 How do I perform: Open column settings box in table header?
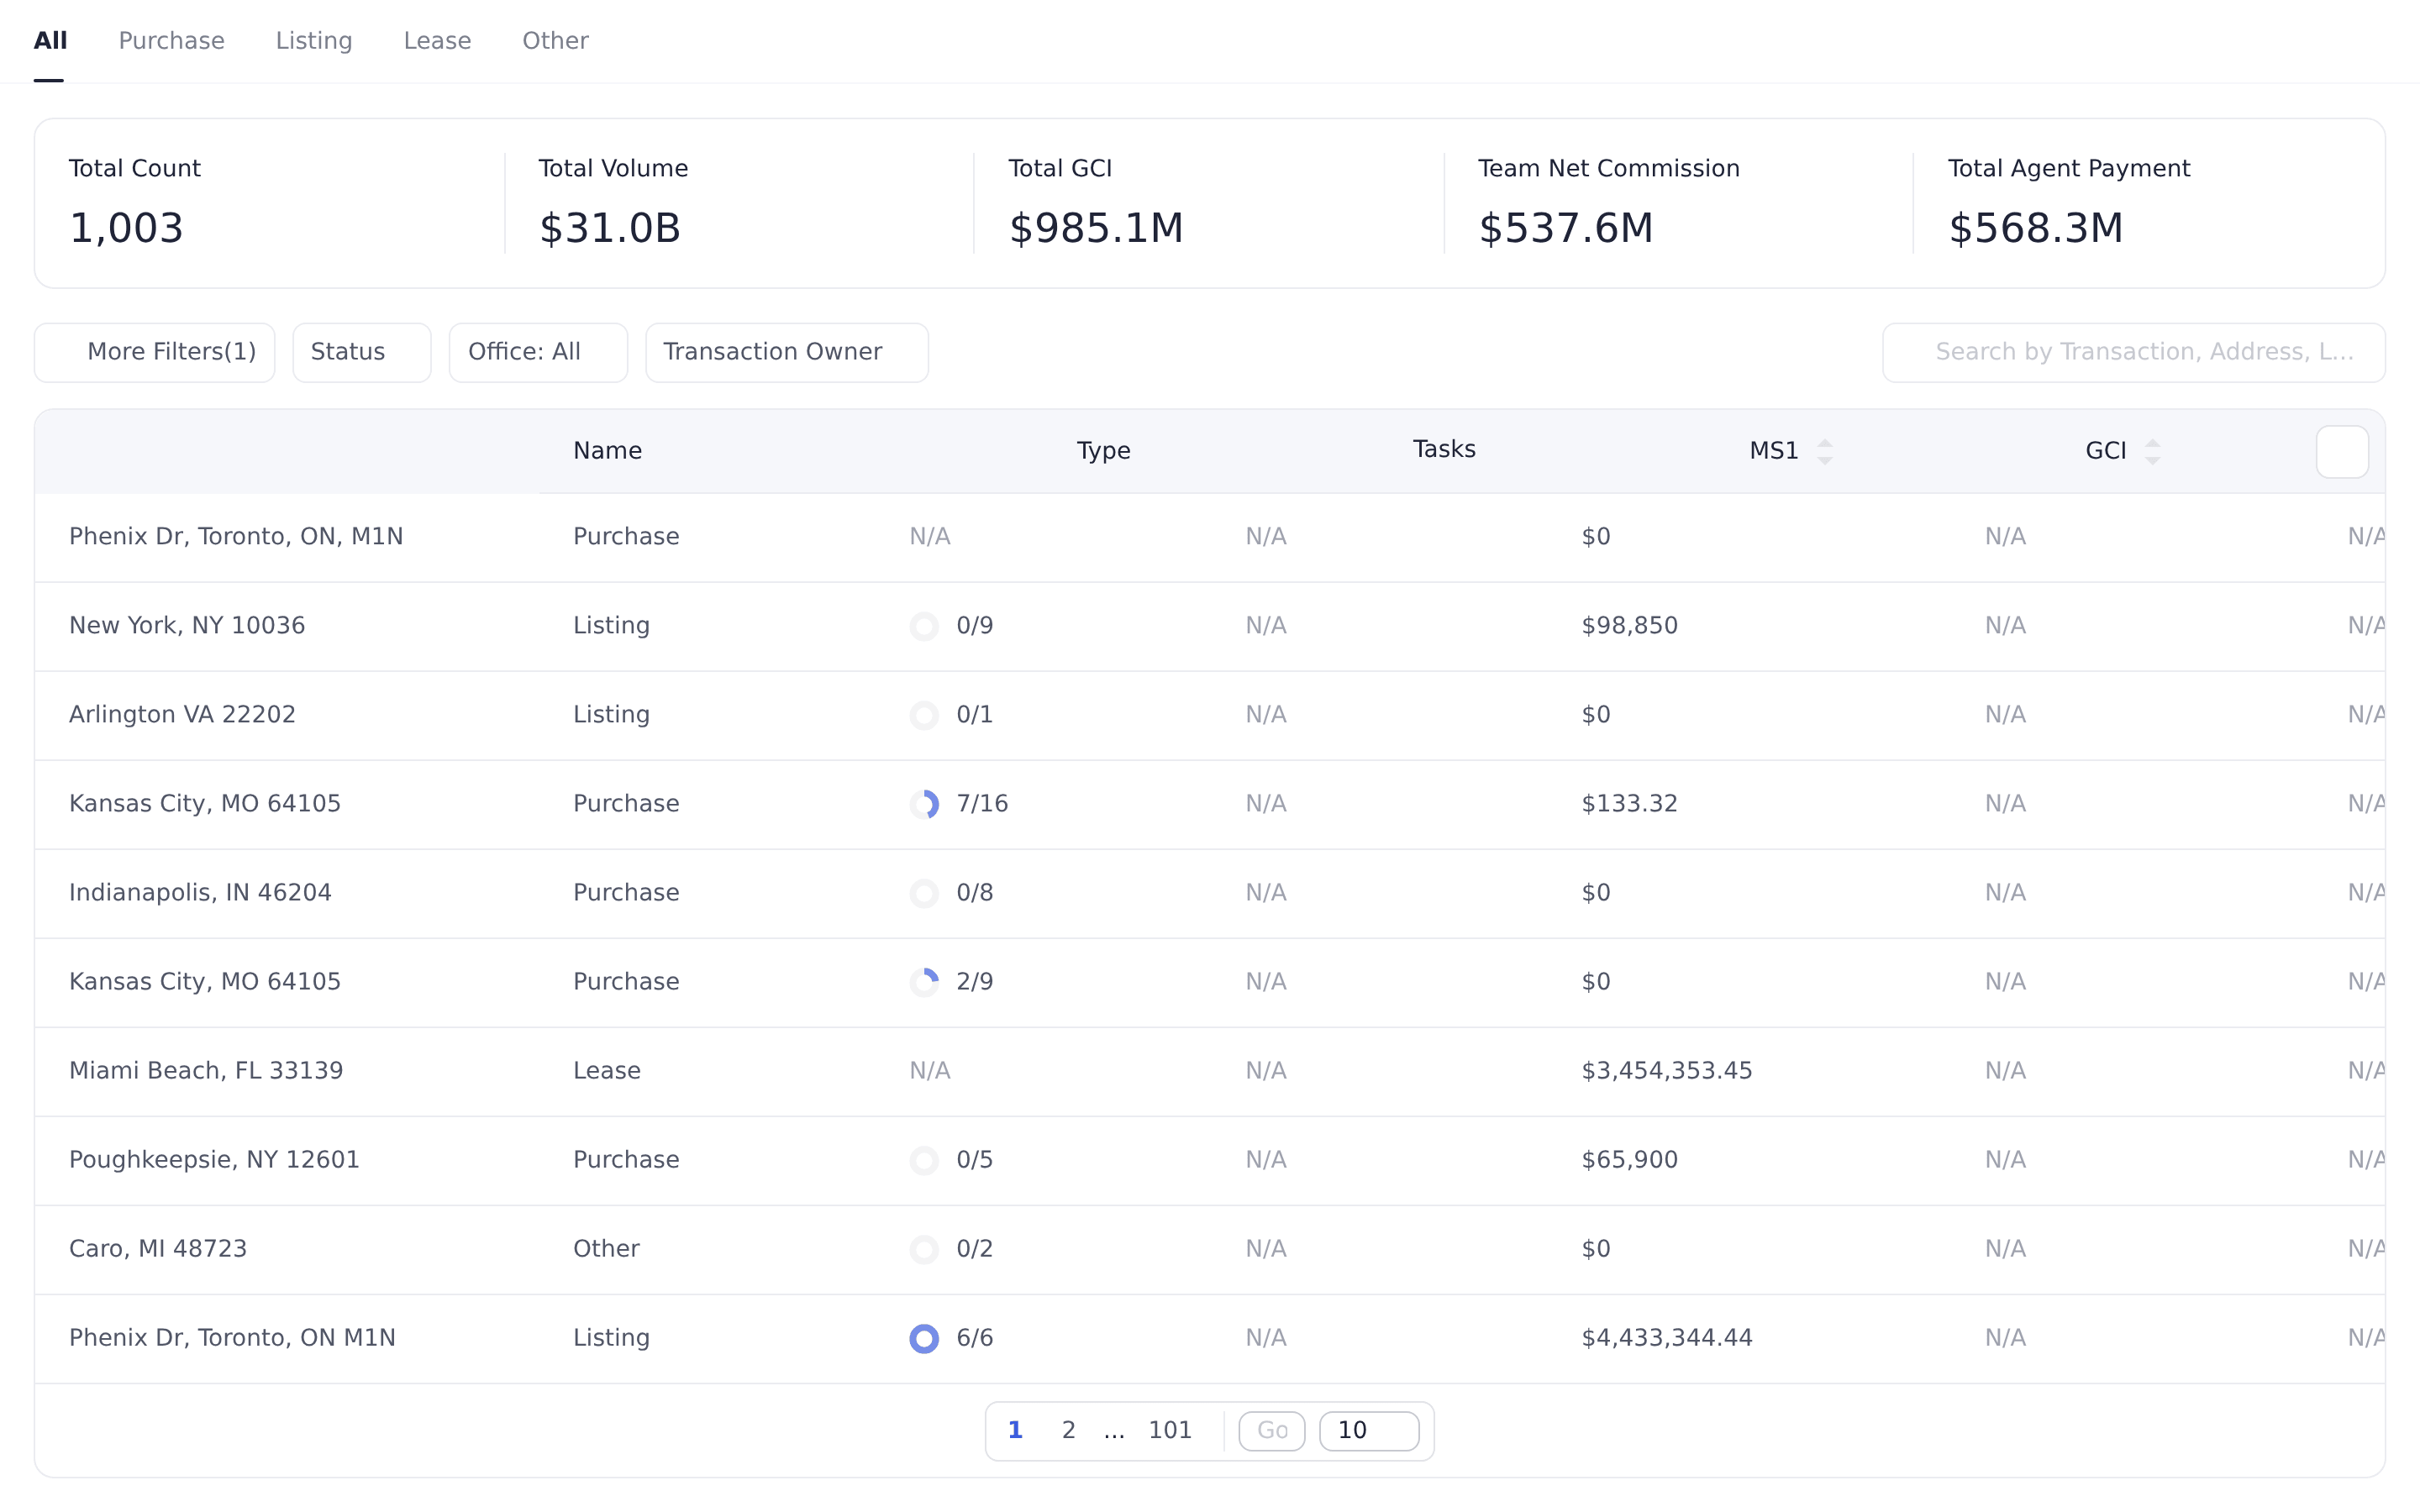click(2342, 452)
